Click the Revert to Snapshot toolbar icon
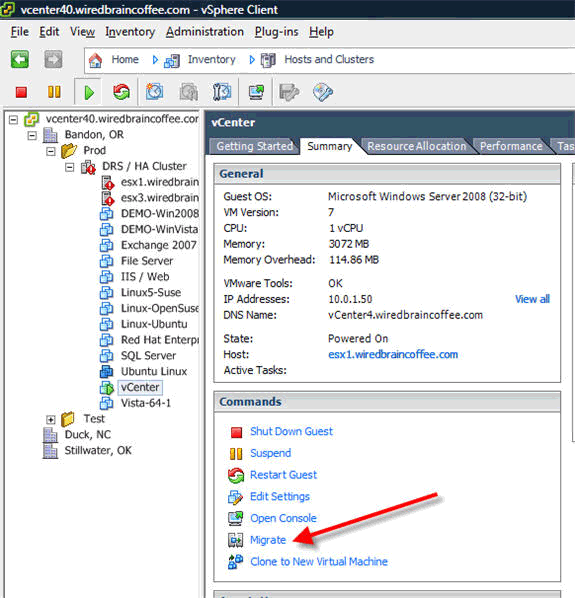Image resolution: width=575 pixels, height=598 pixels. pyautogui.click(x=189, y=92)
